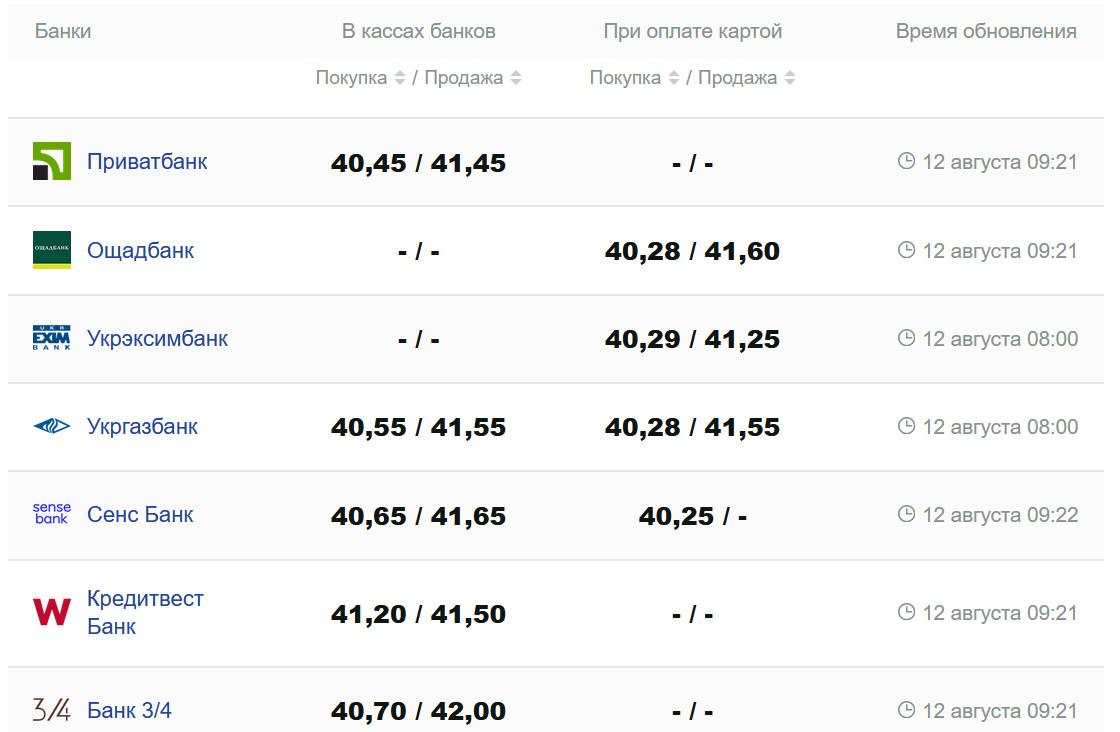Image resolution: width=1120 pixels, height=732 pixels.
Task: Click the Ощадбанк logo icon
Action: point(52,250)
